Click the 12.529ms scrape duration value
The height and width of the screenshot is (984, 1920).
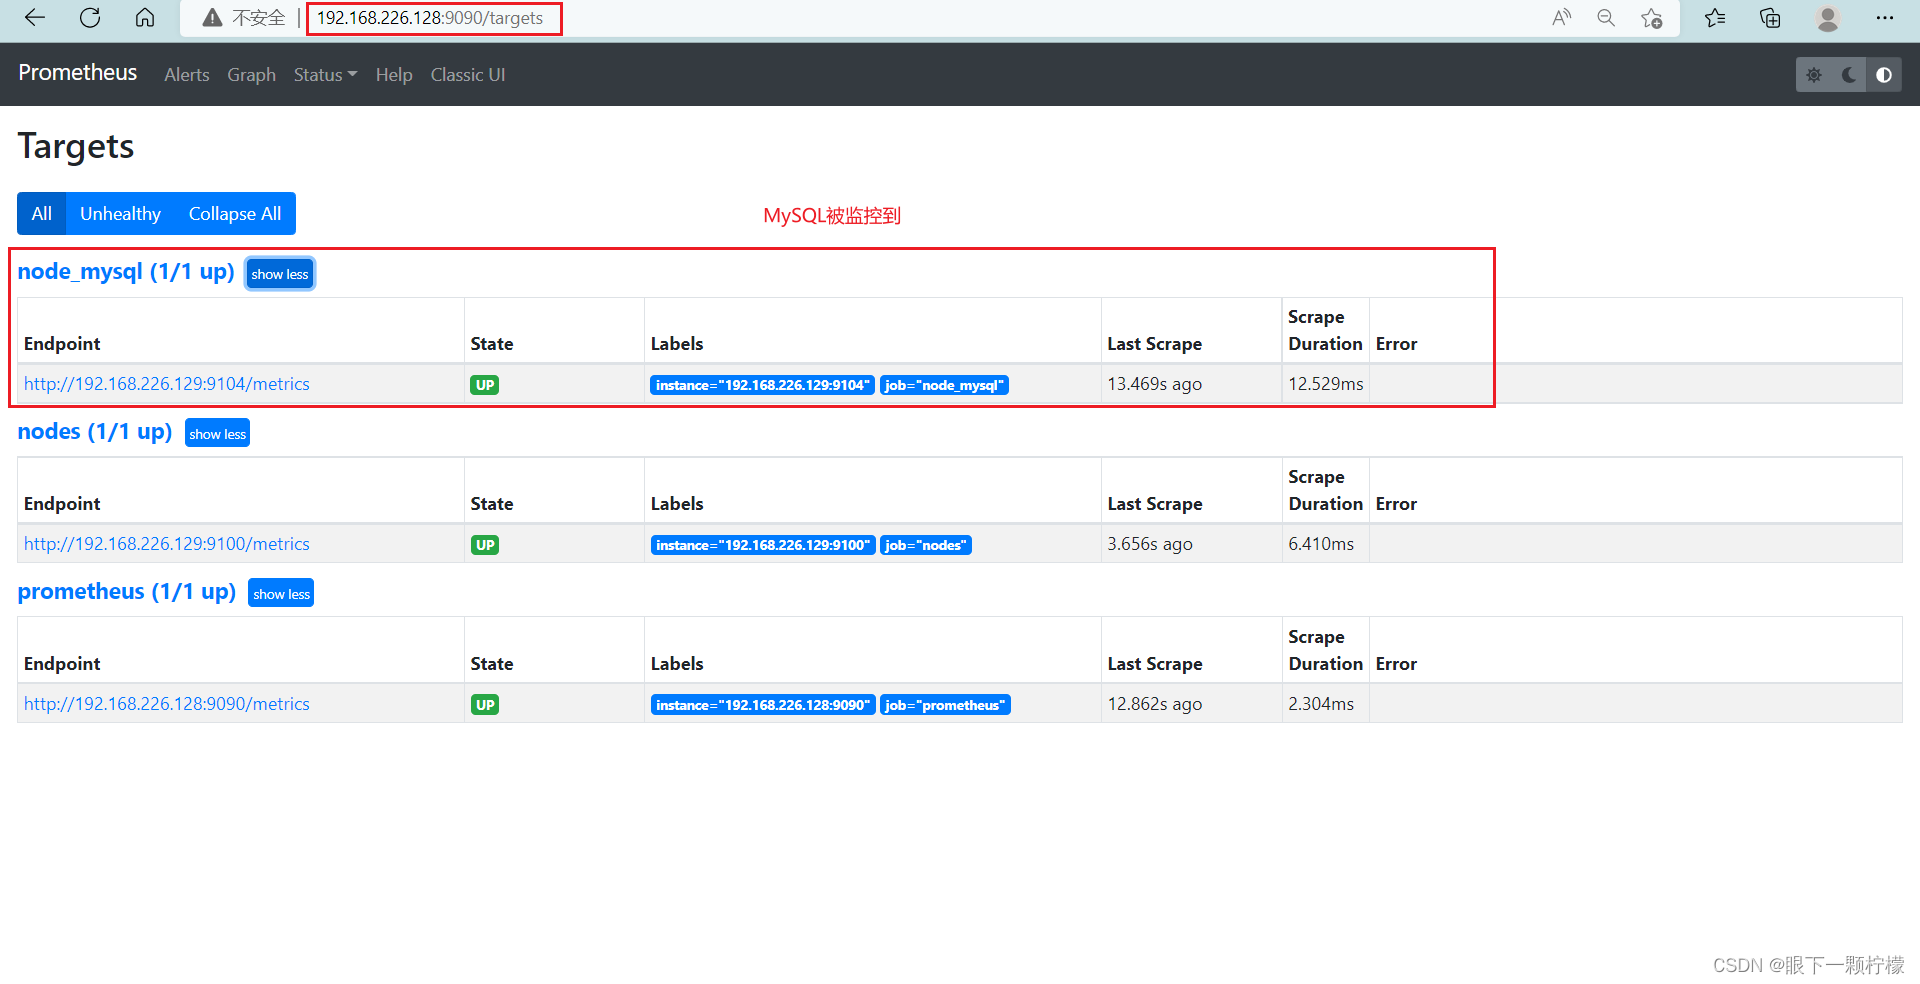1326,384
